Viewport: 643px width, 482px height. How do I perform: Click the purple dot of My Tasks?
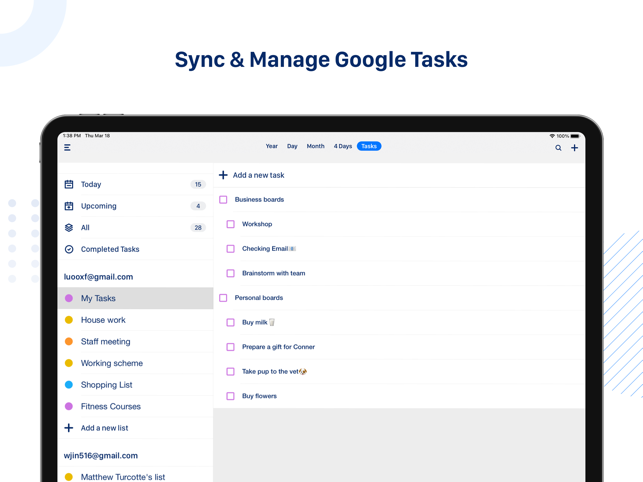tap(69, 298)
